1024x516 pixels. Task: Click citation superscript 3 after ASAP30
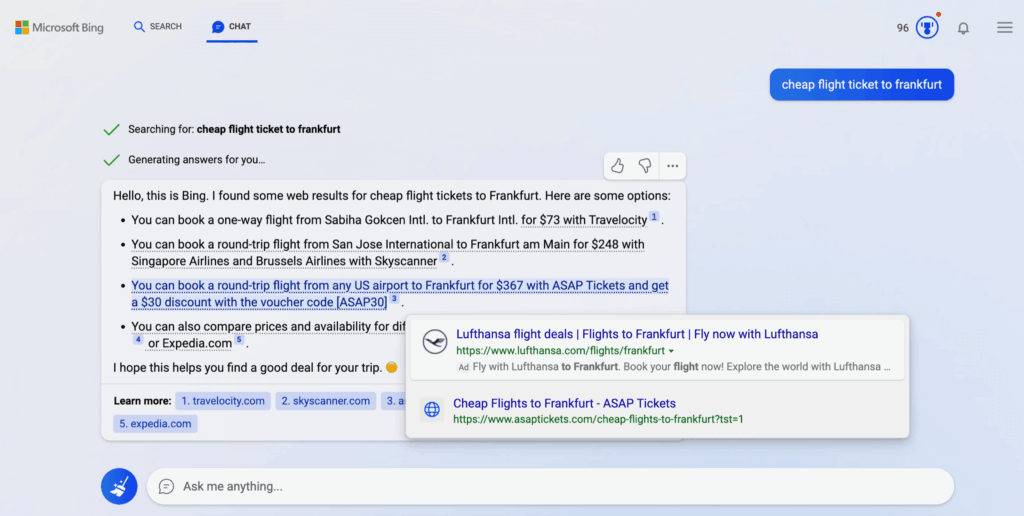(394, 299)
